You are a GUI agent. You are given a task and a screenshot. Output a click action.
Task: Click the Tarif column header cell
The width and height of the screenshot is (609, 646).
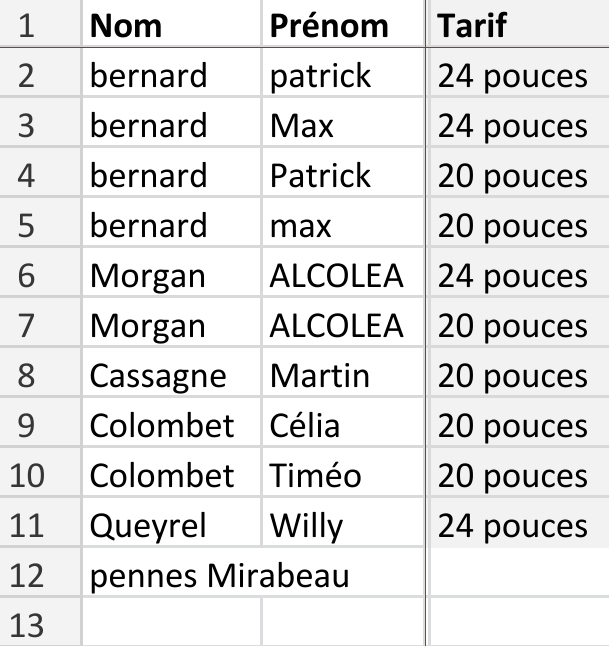pyautogui.click(x=518, y=26)
